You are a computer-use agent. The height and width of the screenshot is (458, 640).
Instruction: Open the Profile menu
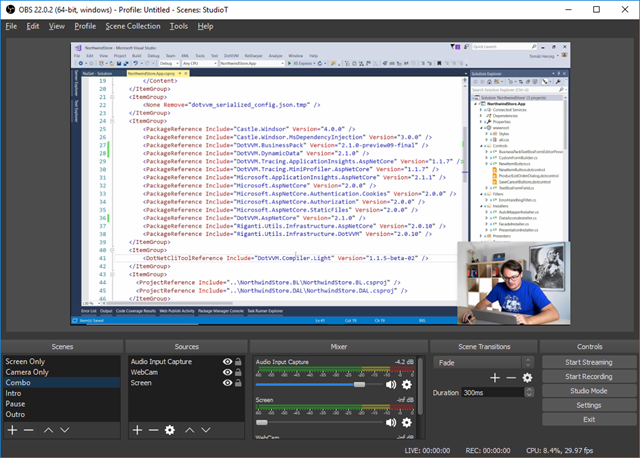(x=85, y=26)
